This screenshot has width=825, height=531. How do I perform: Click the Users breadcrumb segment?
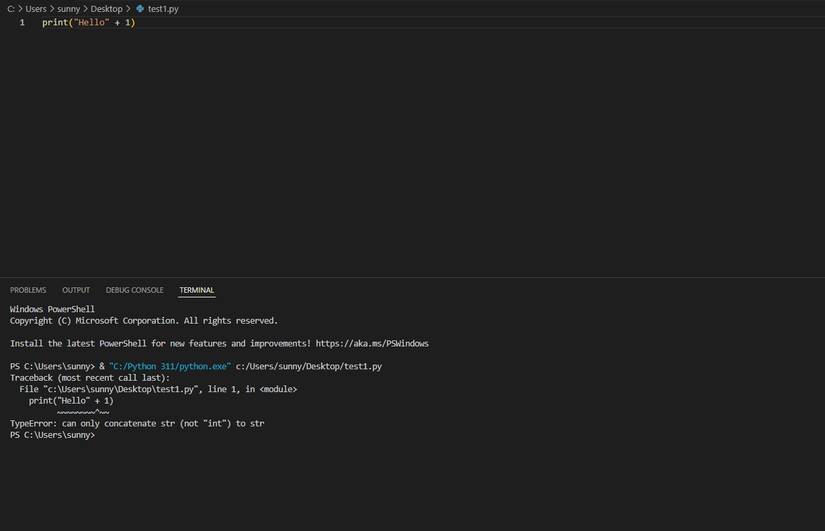click(x=36, y=9)
